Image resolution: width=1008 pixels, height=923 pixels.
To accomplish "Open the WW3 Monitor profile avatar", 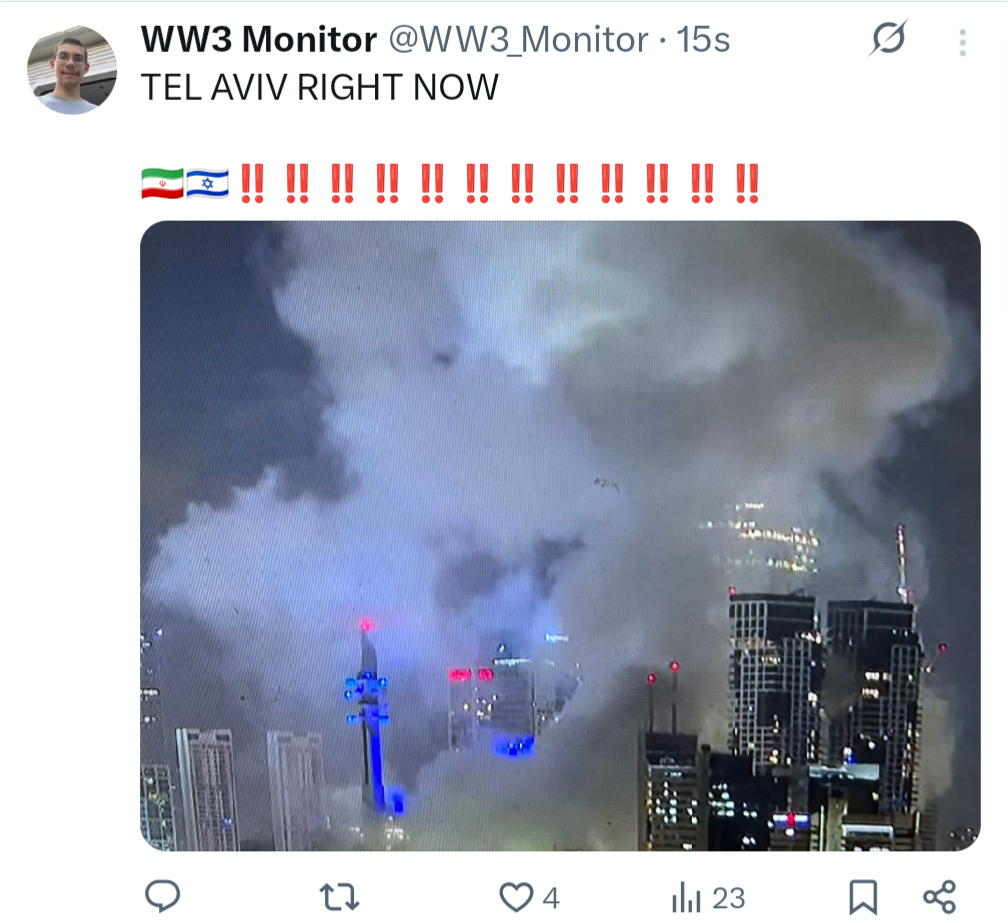I will click(72, 70).
